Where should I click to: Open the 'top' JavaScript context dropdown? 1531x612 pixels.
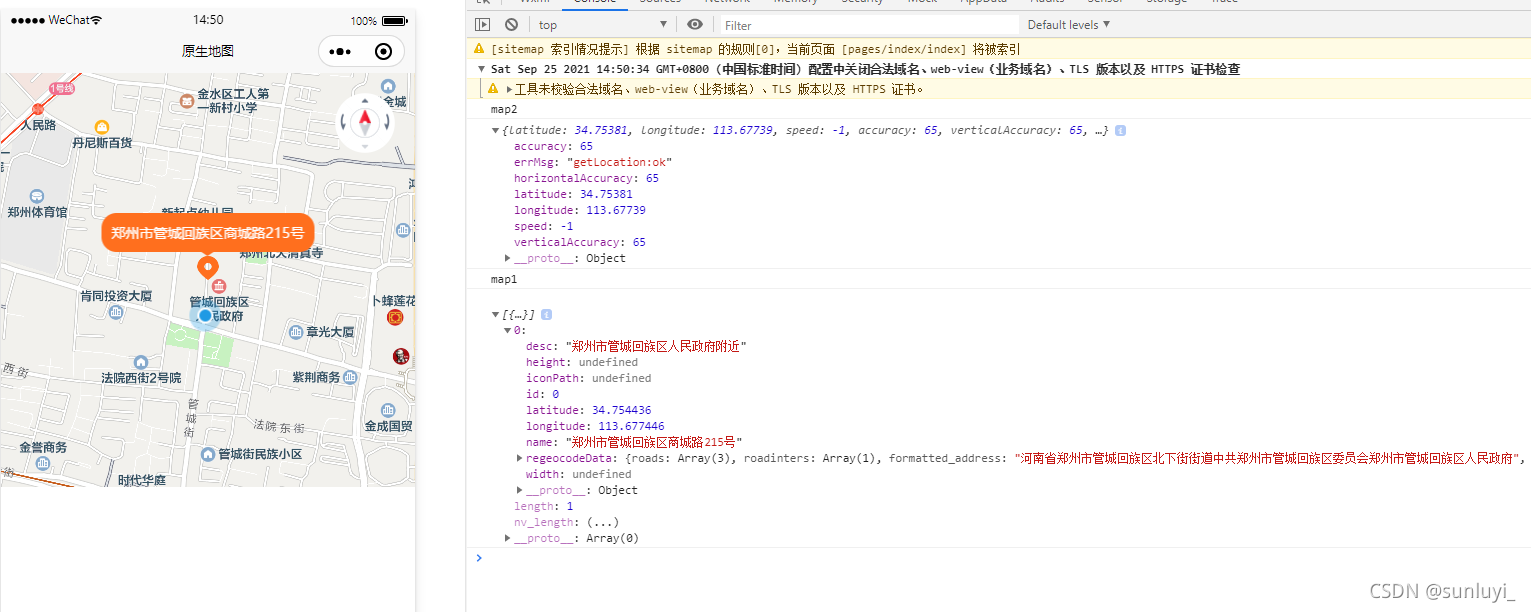tap(602, 24)
